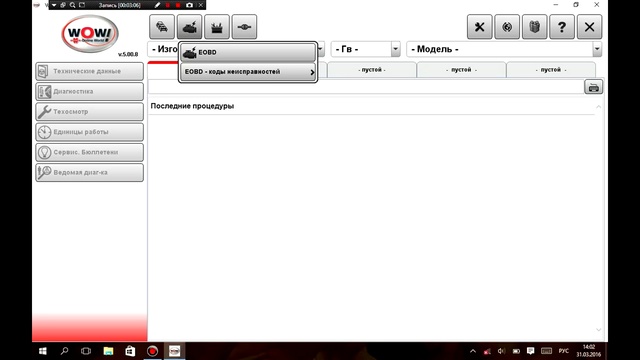Click the question mark help icon
The height and width of the screenshot is (360, 640).
click(x=562, y=27)
